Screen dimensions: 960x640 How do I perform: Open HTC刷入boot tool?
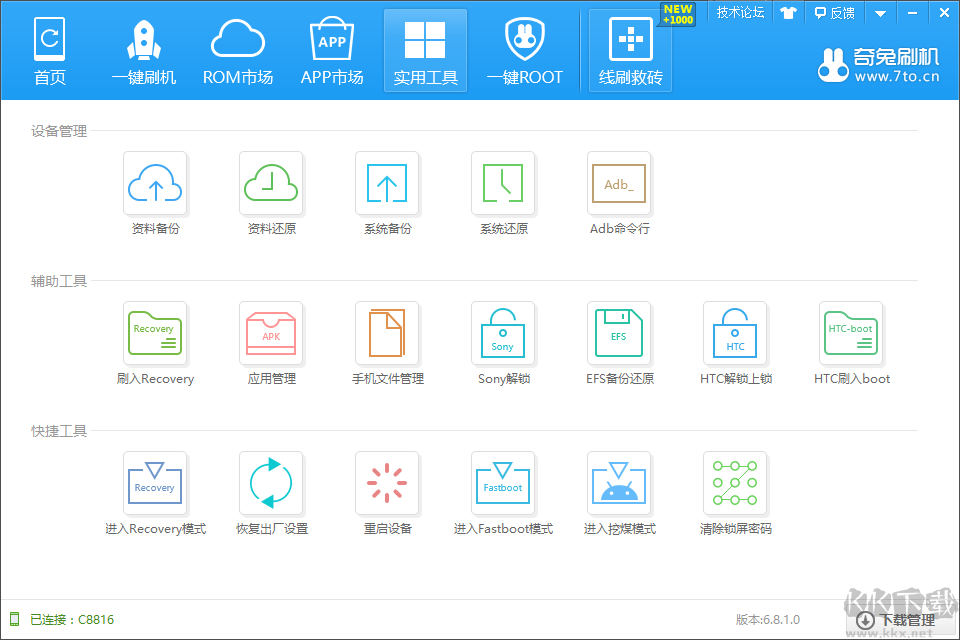tap(851, 334)
